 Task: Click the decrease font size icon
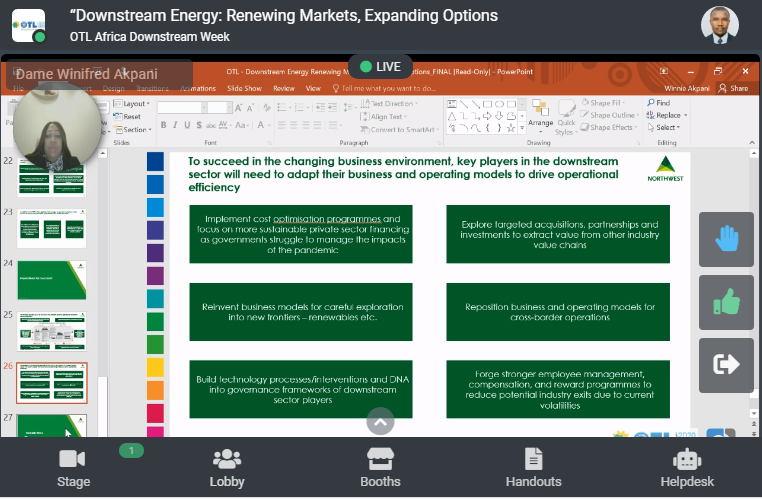tap(250, 108)
